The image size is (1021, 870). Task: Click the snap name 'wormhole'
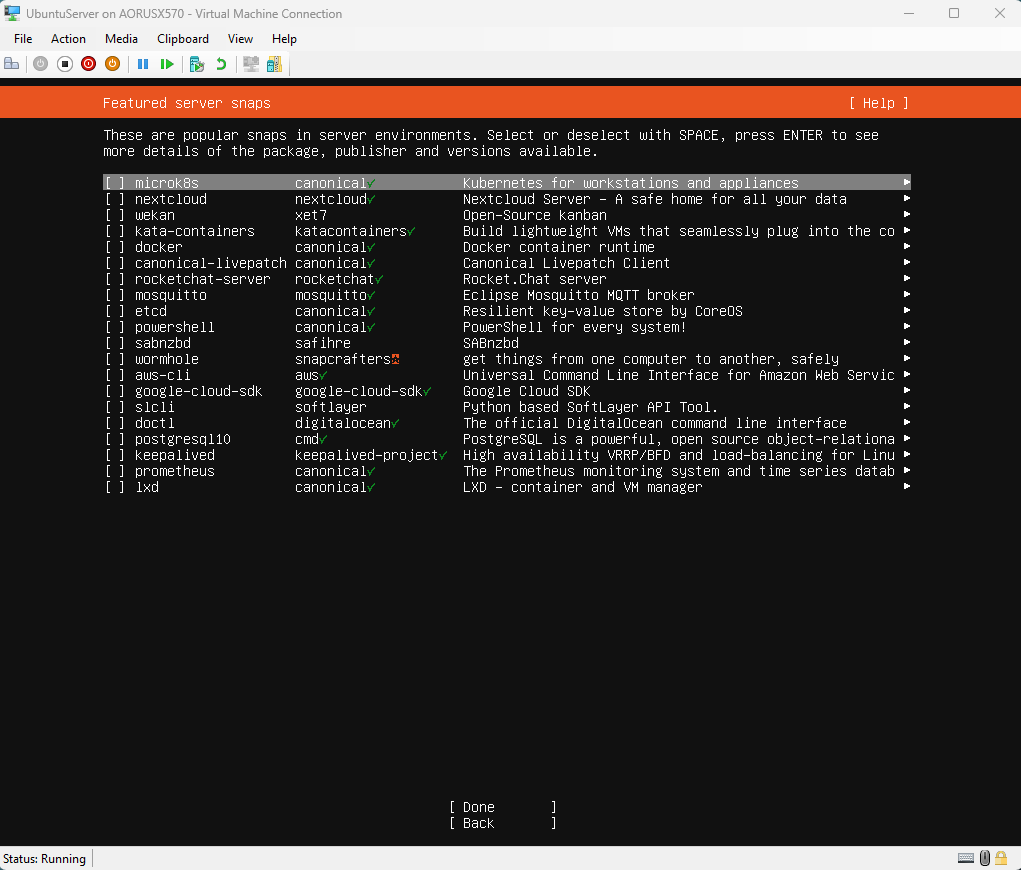pyautogui.click(x=167, y=359)
